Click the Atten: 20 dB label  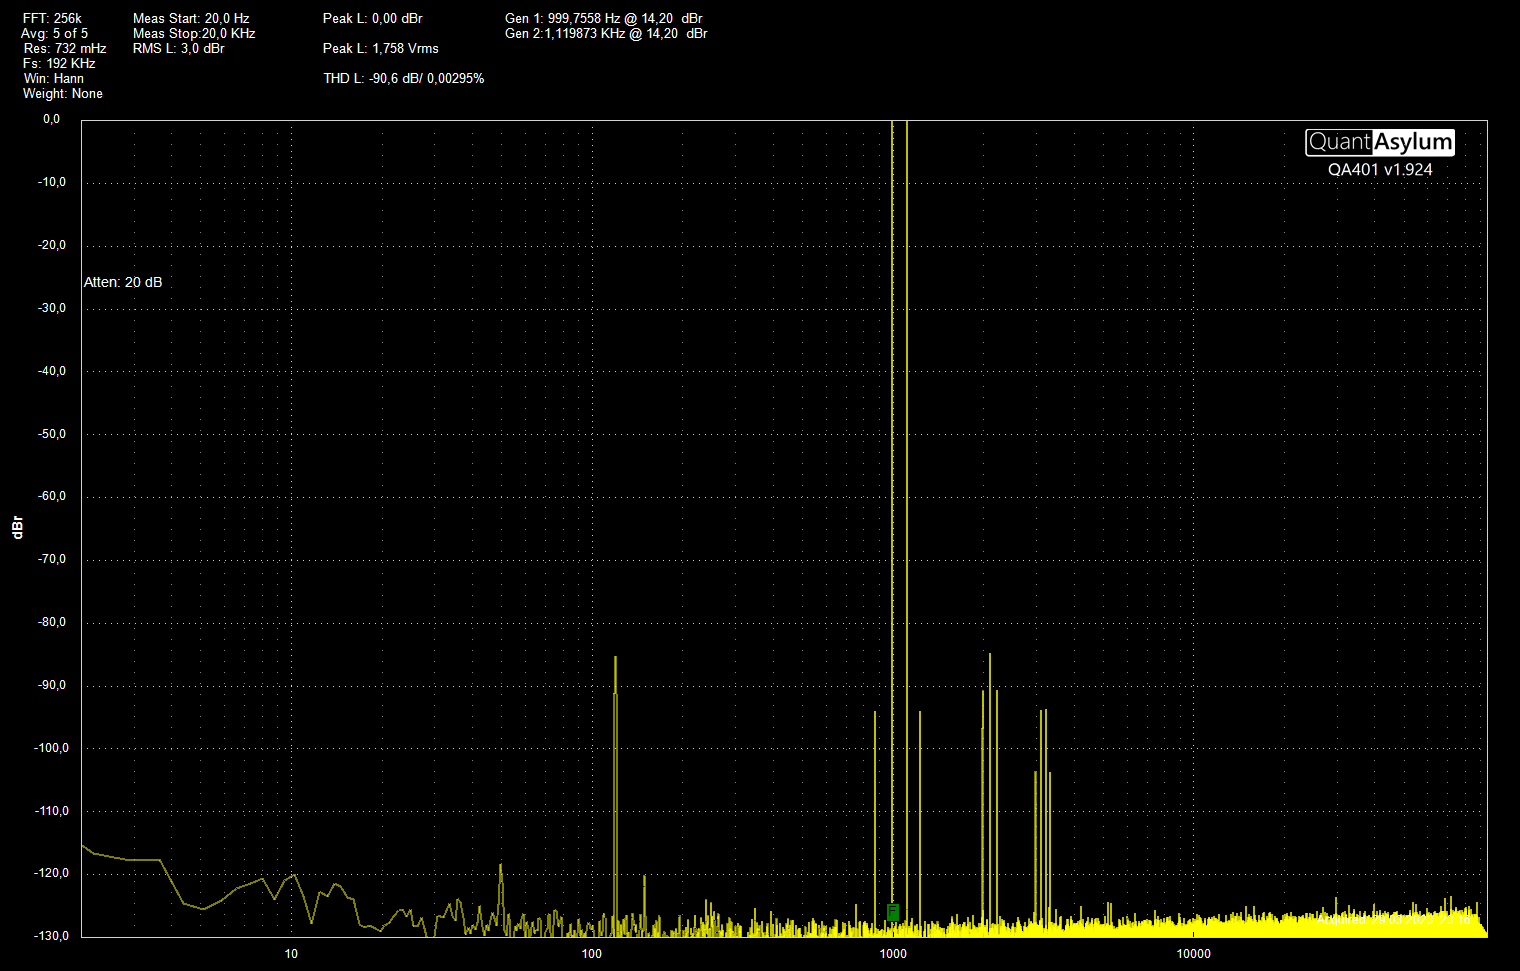click(x=122, y=282)
